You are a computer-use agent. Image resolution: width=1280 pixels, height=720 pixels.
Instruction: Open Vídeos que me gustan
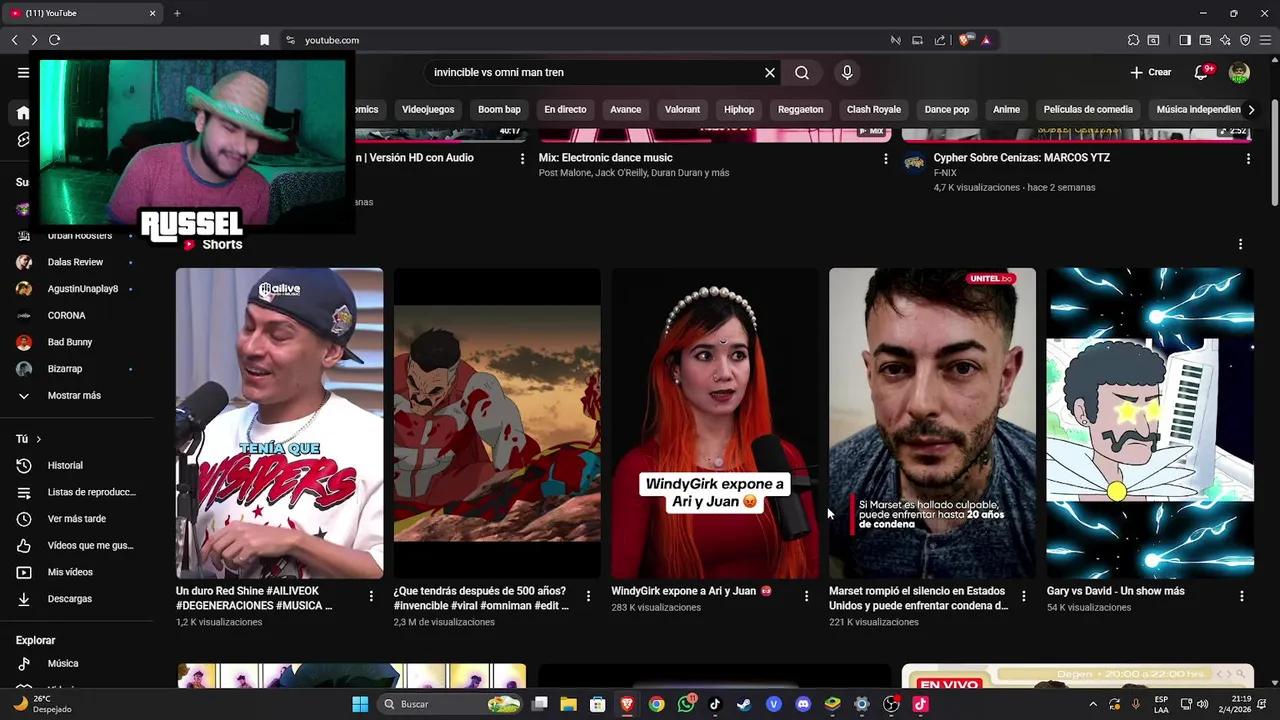[x=74, y=545]
